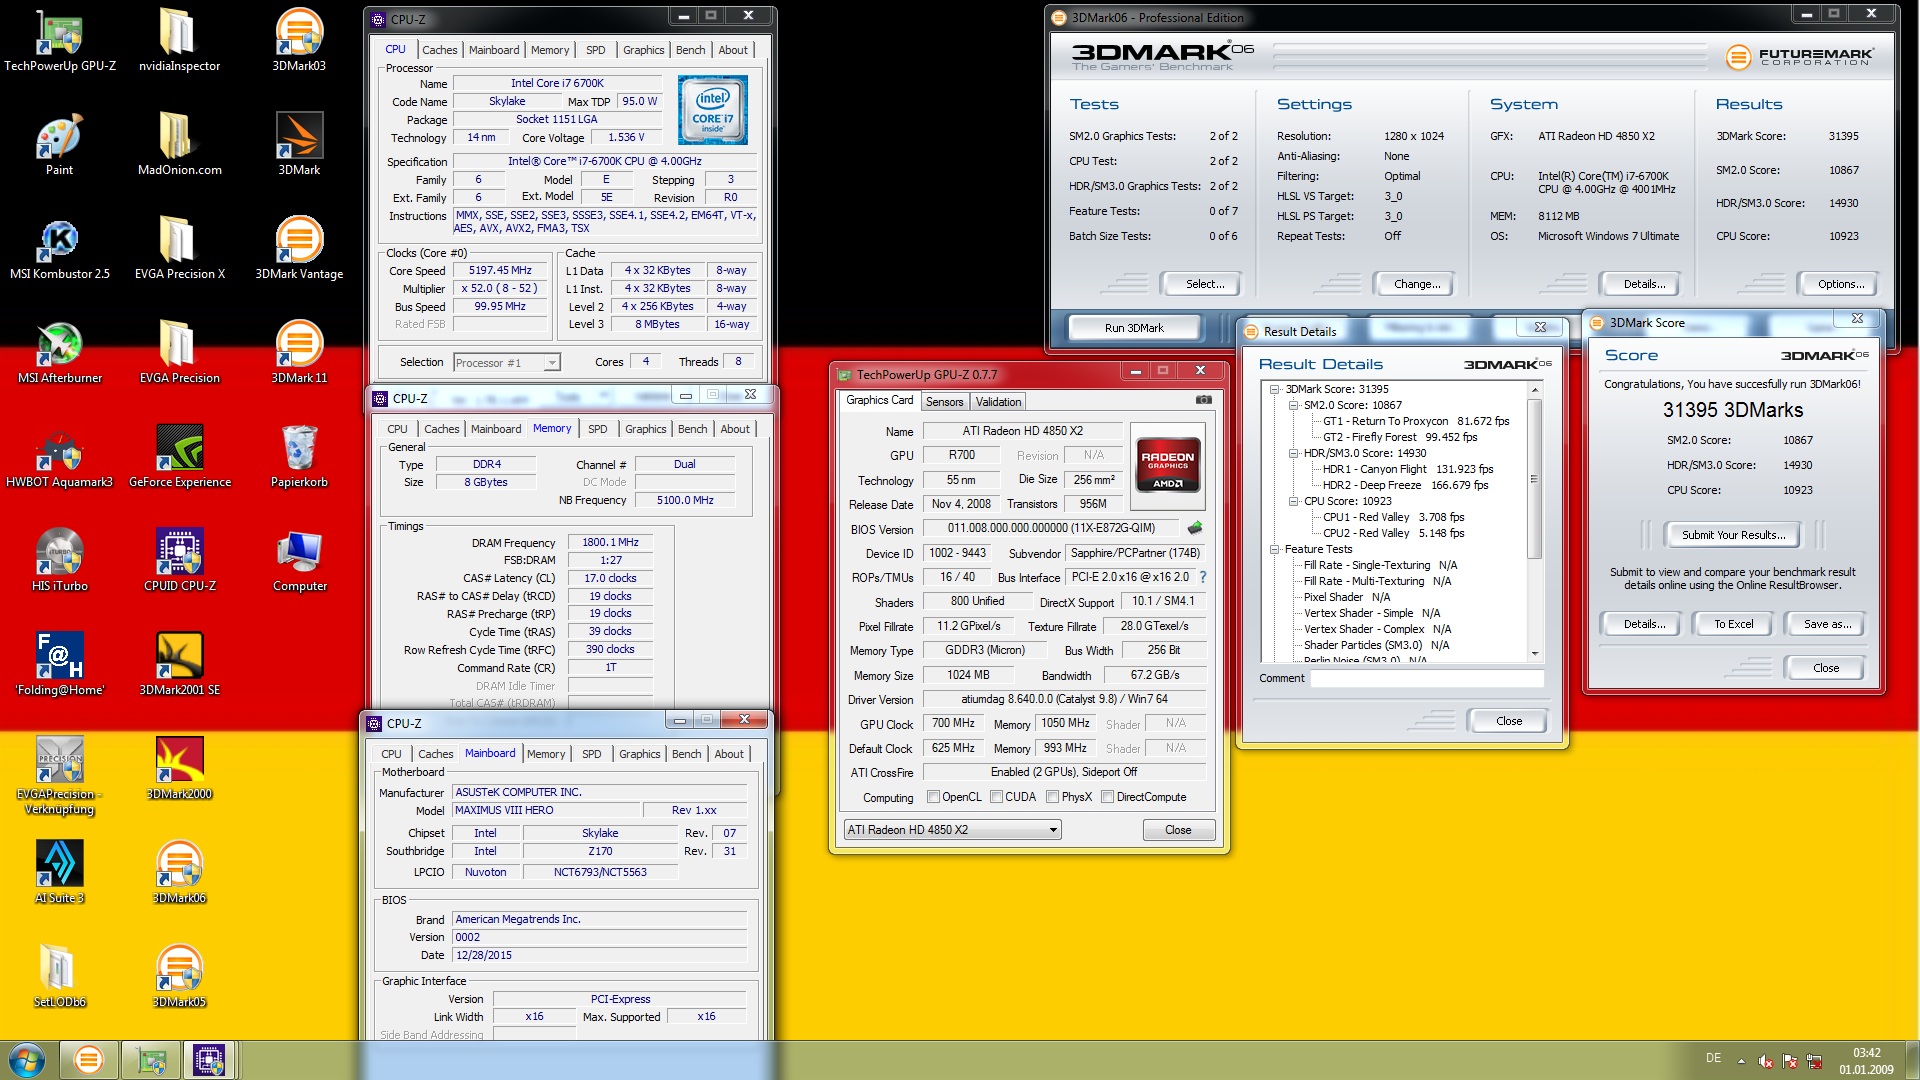Click Submit Your Results... button
The image size is (1920, 1080).
coord(1733,535)
